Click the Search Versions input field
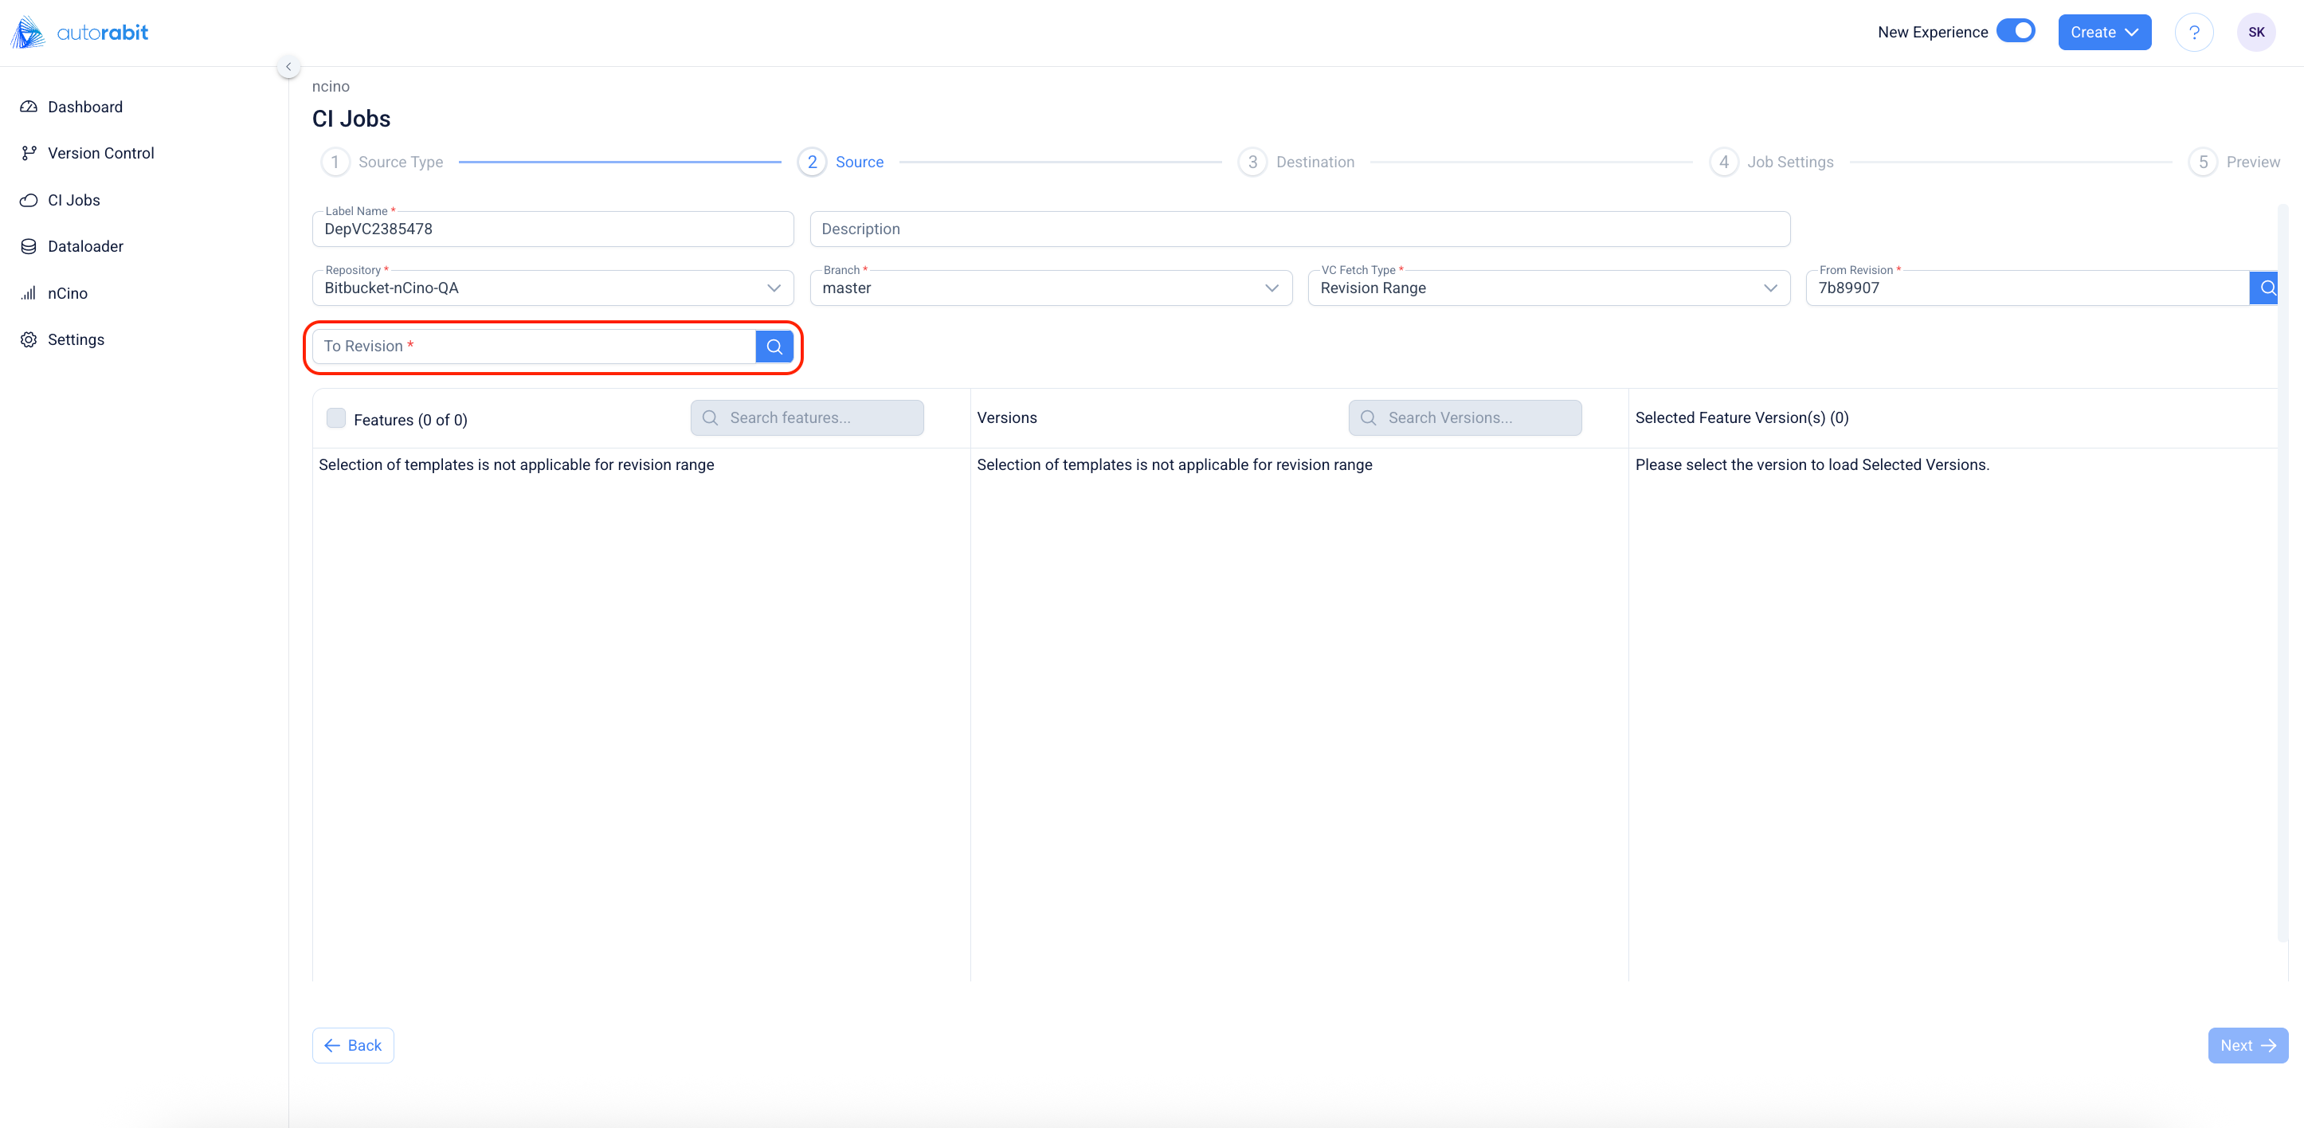This screenshot has width=2304, height=1128. point(1465,418)
